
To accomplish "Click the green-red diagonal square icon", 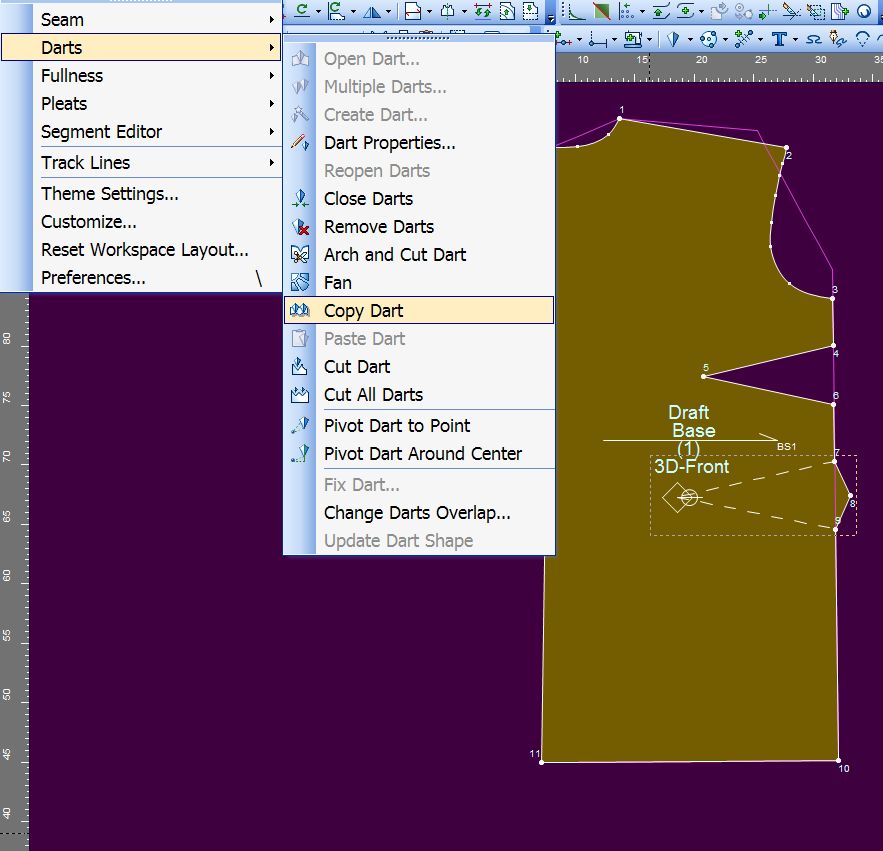I will (x=601, y=11).
